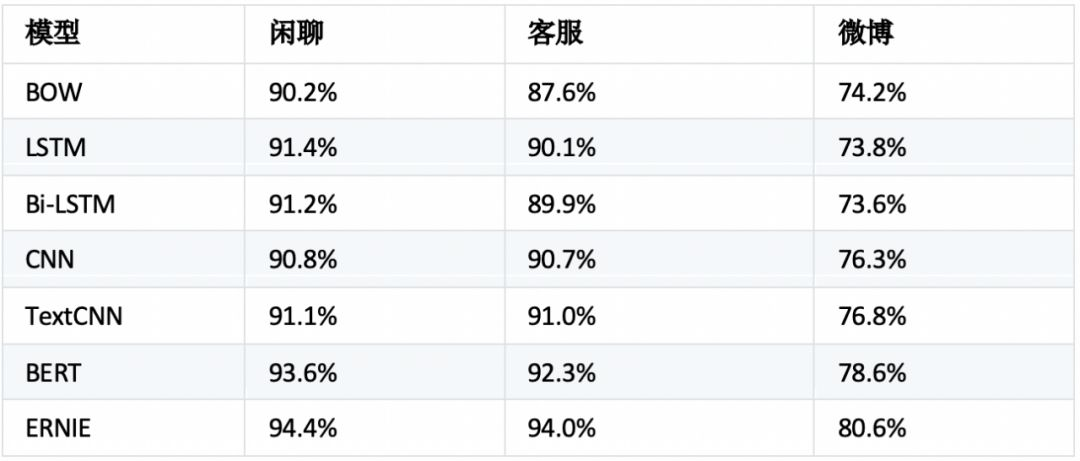1080x461 pixels.
Task: Click ERNIE's 94.4% 闲聊 score
Action: 303,429
